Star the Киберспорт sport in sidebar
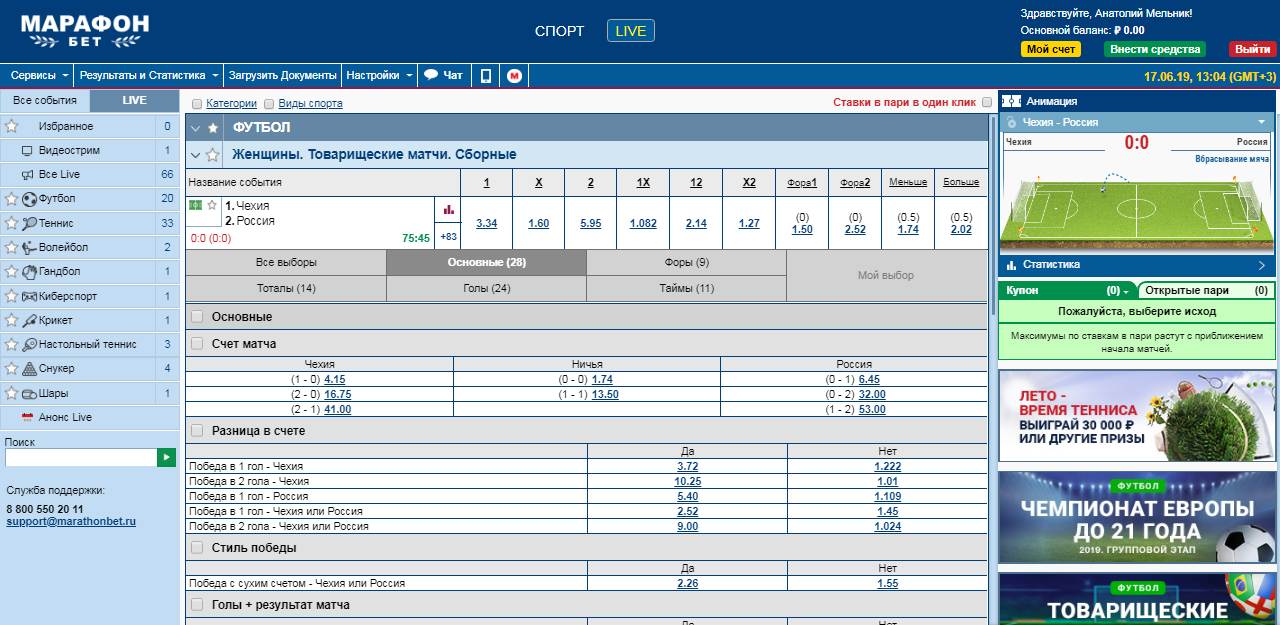Viewport: 1280px width, 625px height. click(12, 296)
